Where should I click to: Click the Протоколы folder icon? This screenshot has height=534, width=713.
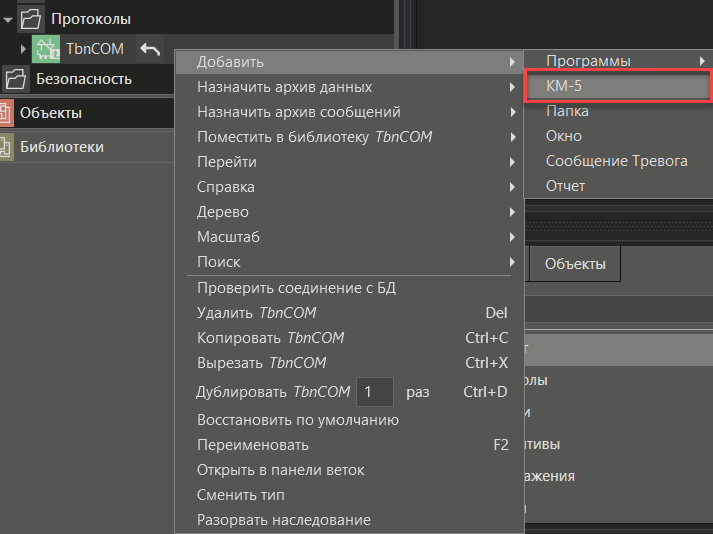coord(30,18)
